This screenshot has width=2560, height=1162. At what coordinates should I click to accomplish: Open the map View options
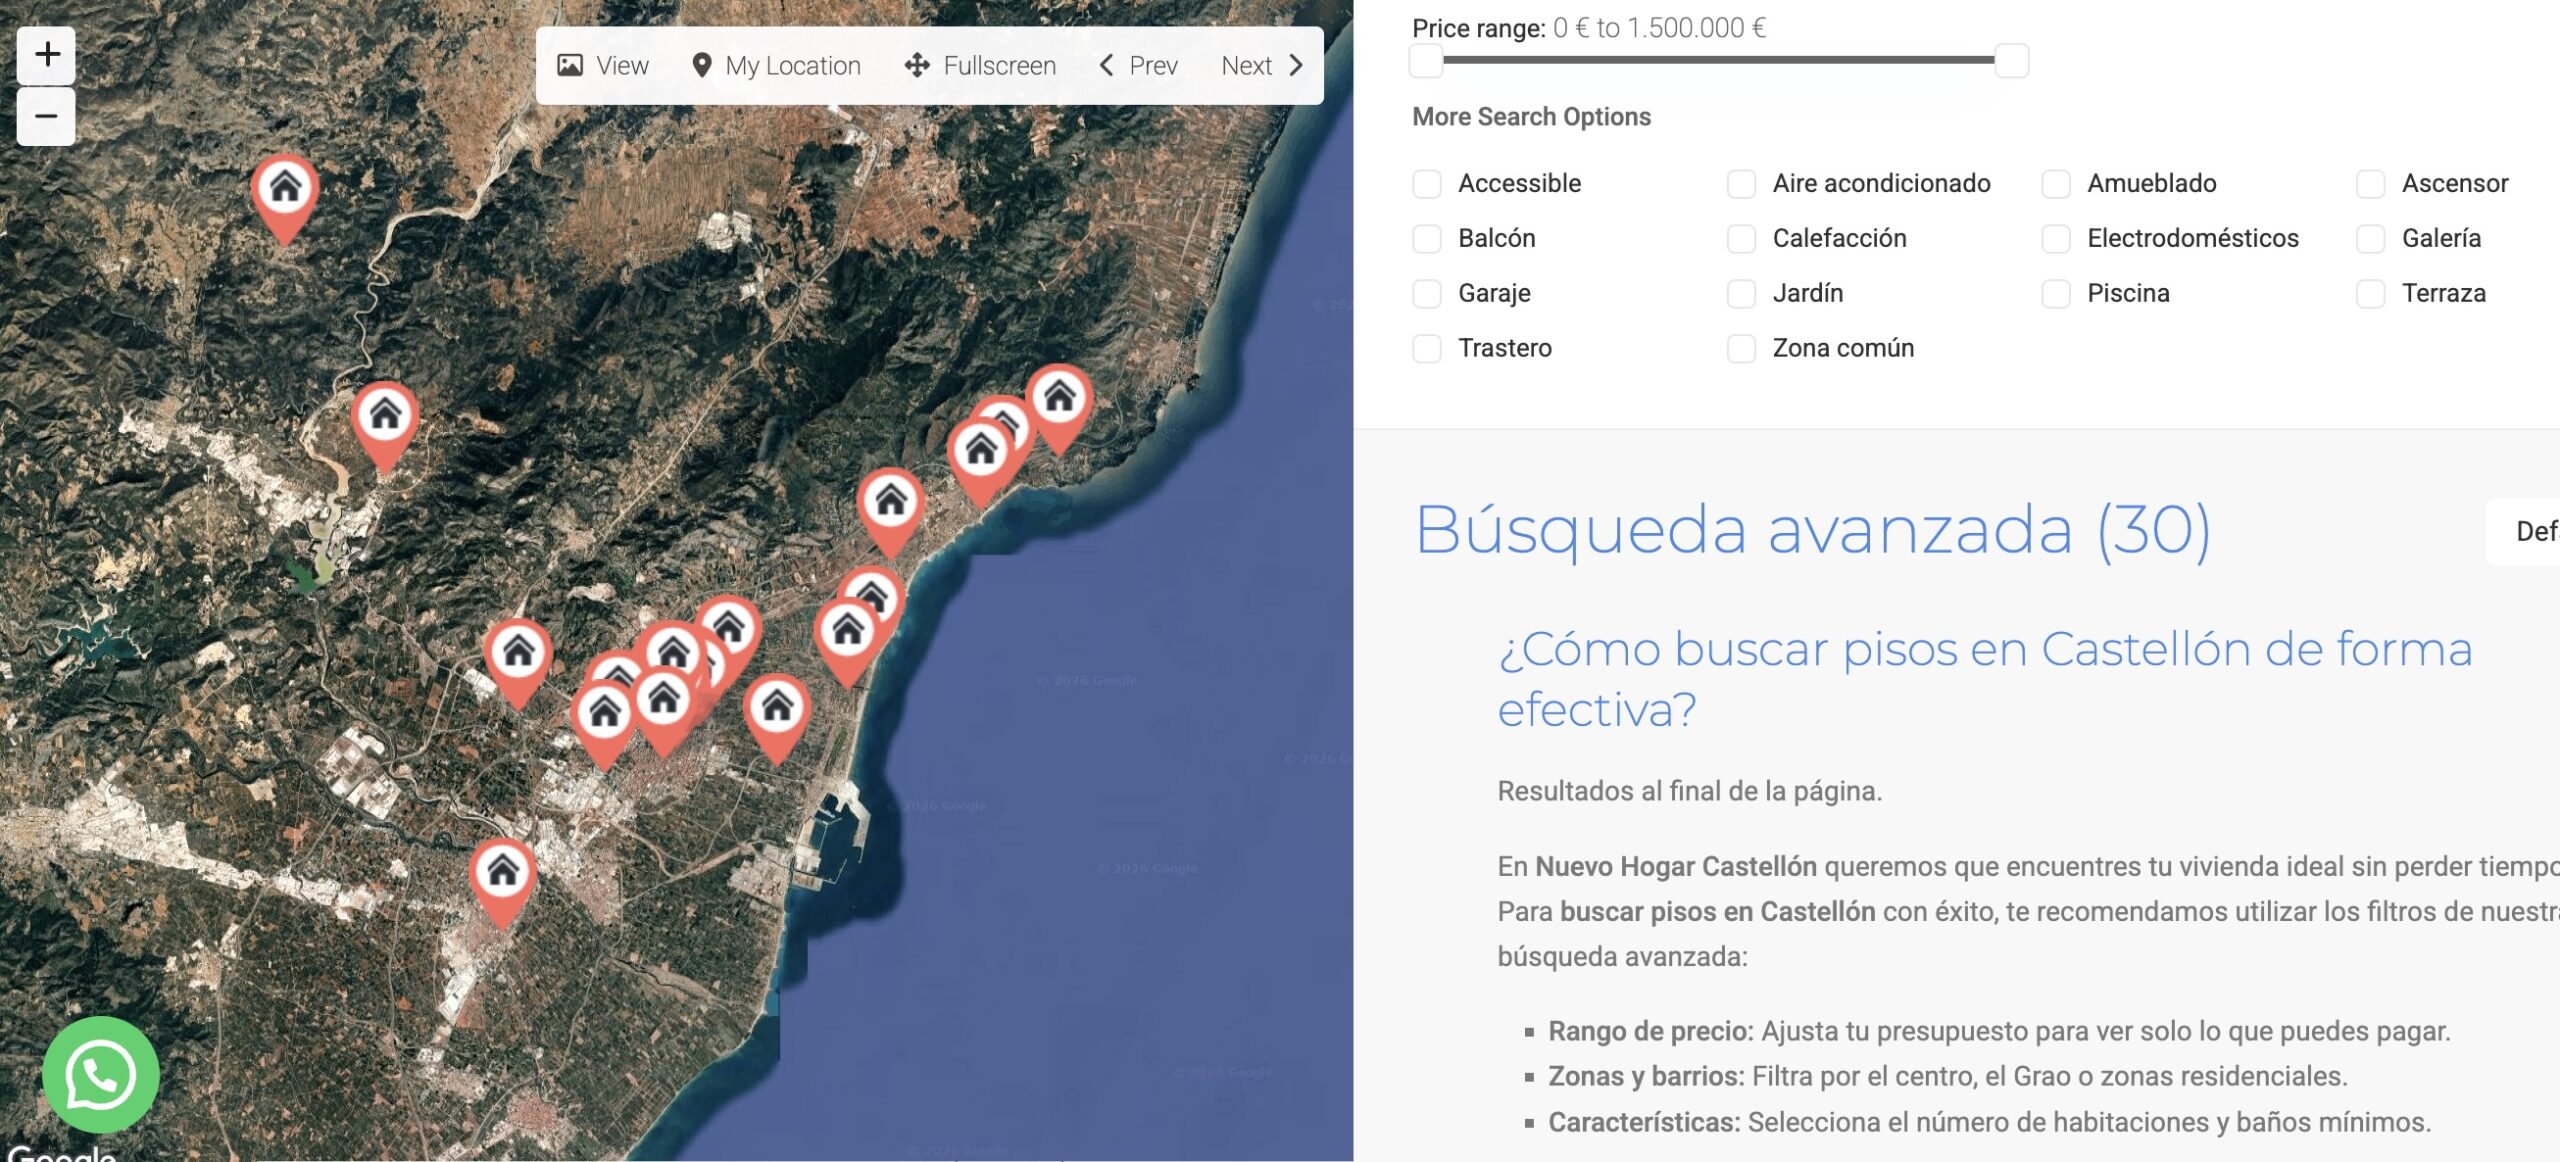point(603,66)
